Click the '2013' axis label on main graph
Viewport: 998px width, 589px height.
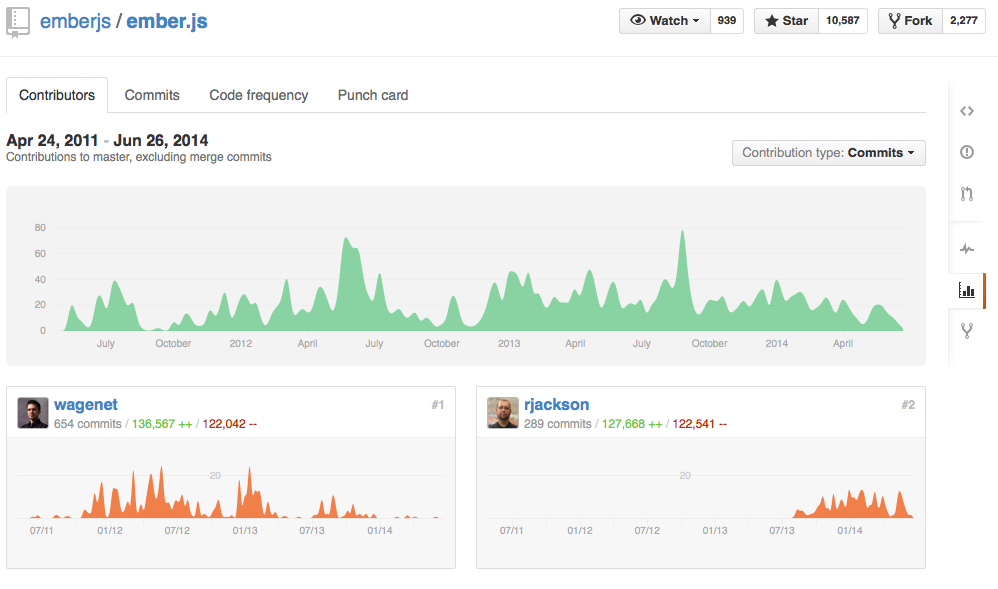(x=509, y=343)
